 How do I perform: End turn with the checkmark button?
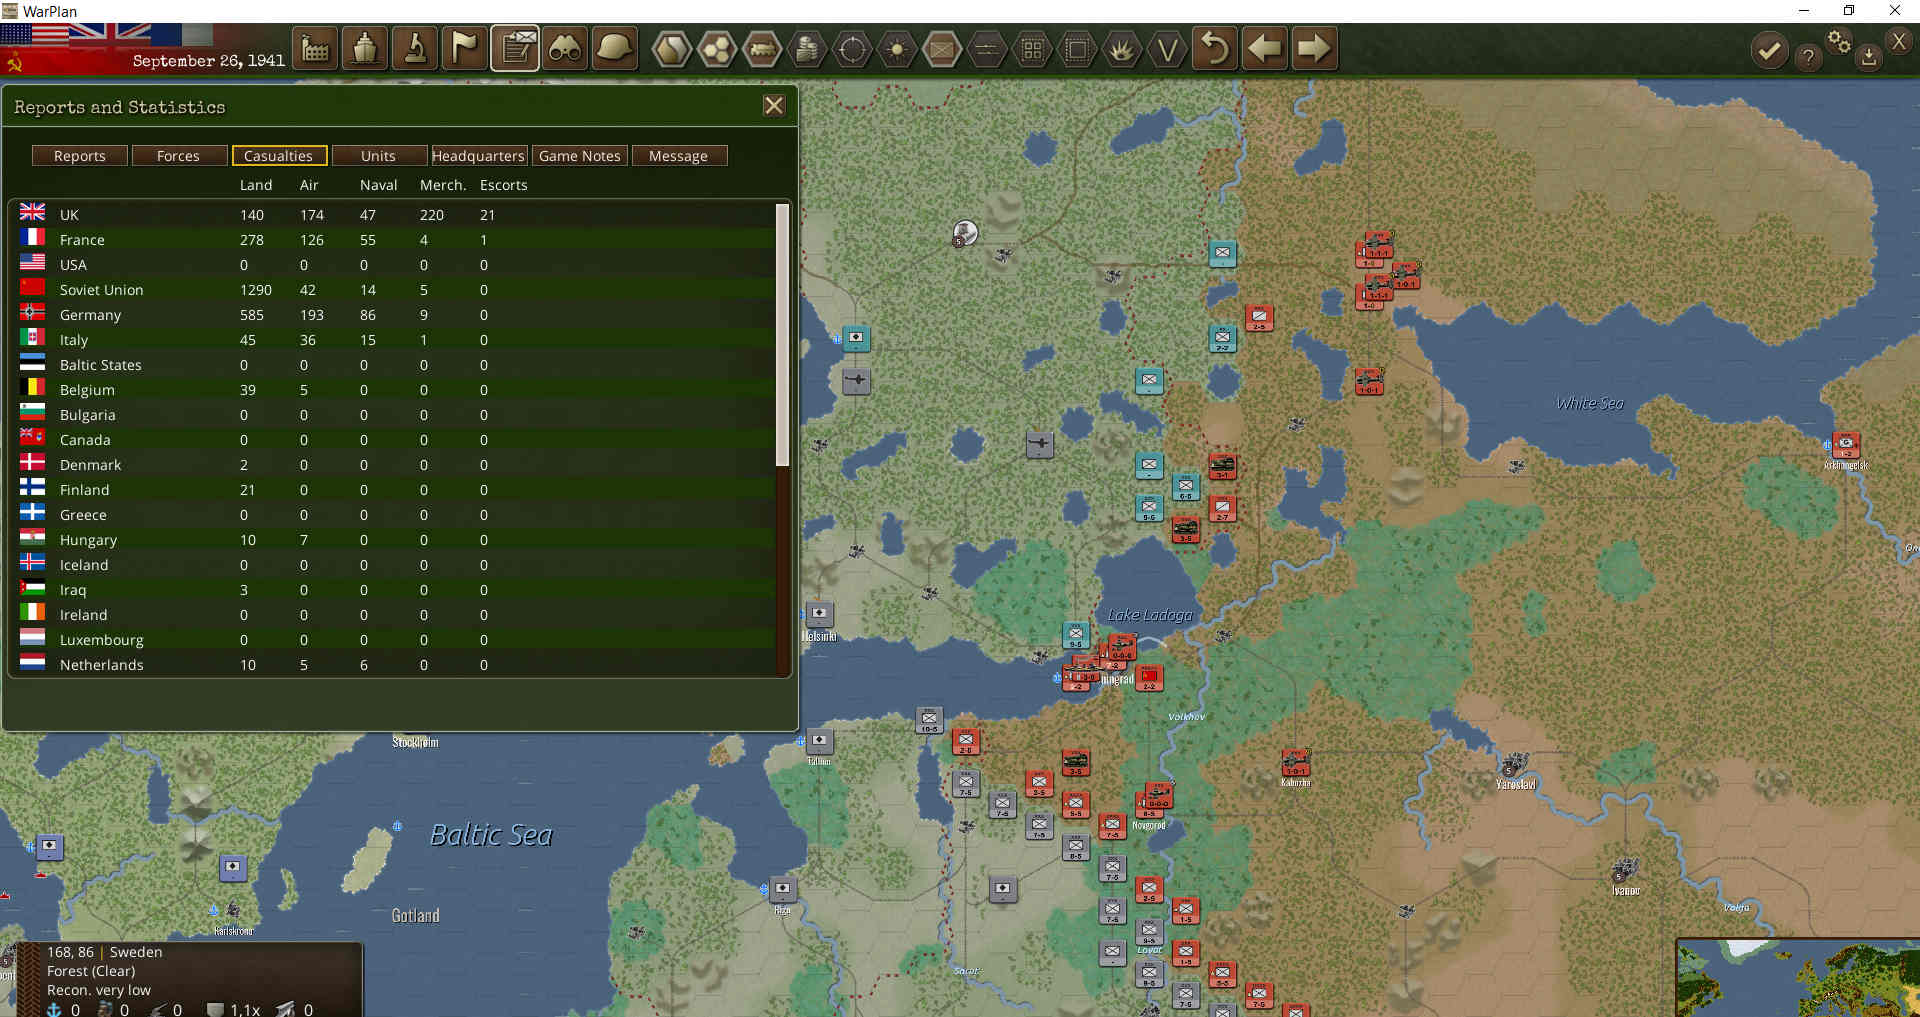1769,50
